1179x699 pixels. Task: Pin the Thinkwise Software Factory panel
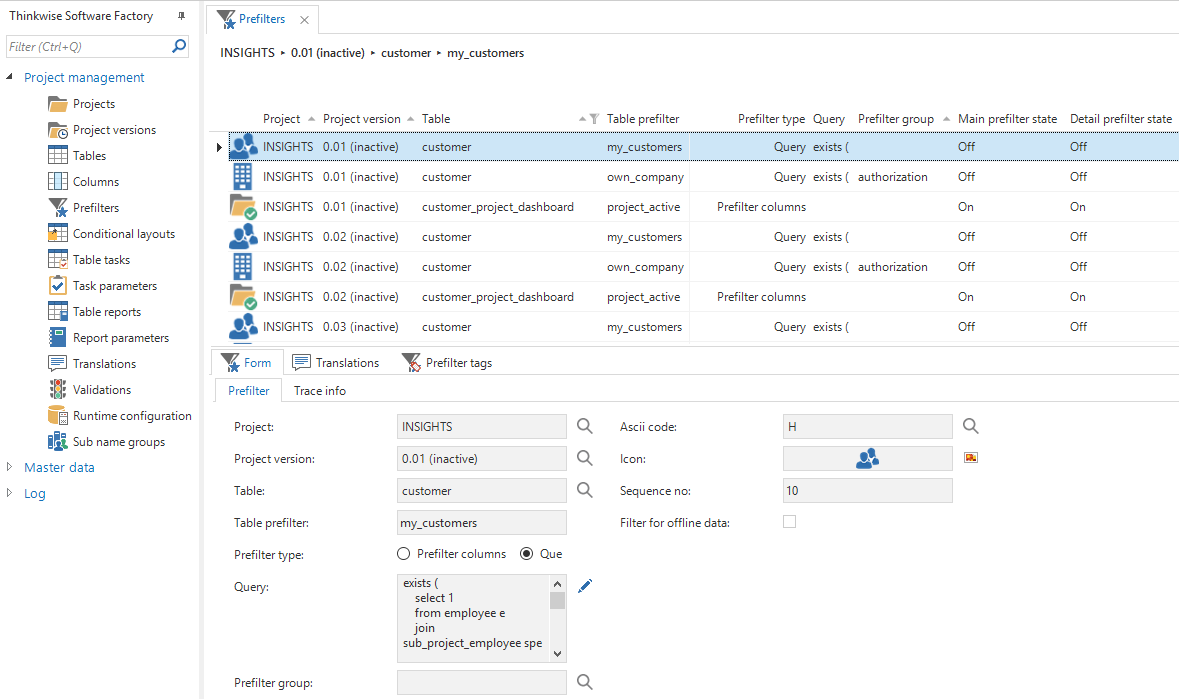point(181,16)
